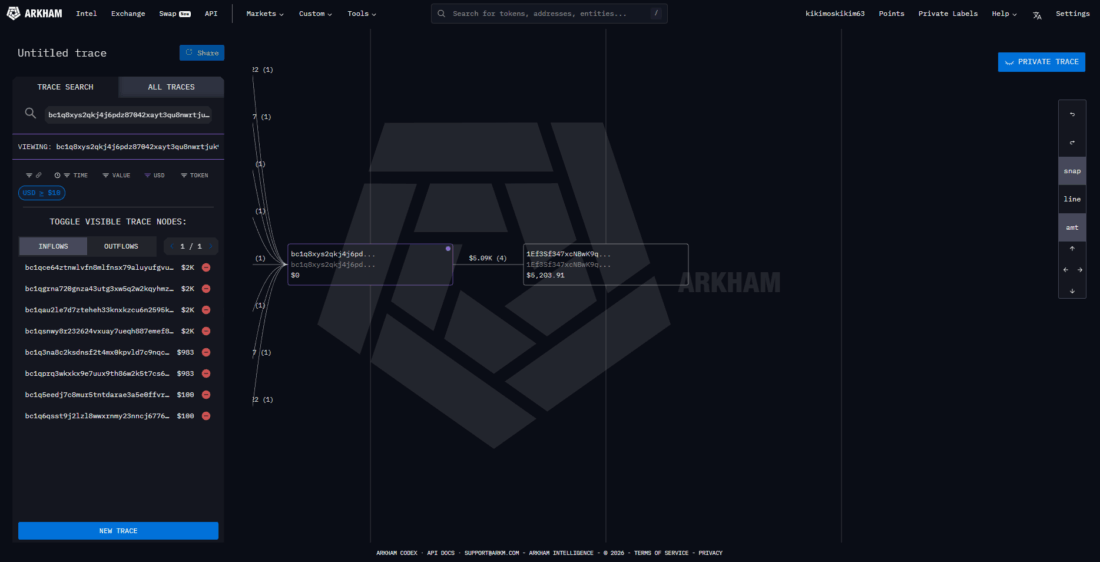The image size is (1100, 562).
Task: Toggle the snap option
Action: (1072, 171)
